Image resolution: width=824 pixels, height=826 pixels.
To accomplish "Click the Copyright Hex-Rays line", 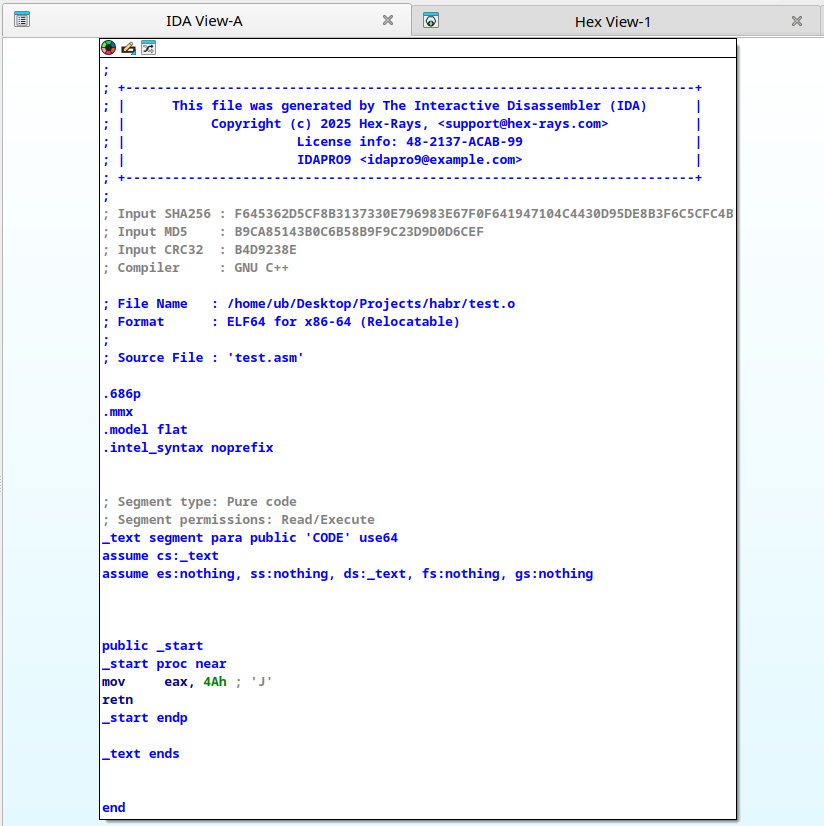I will (x=409, y=124).
